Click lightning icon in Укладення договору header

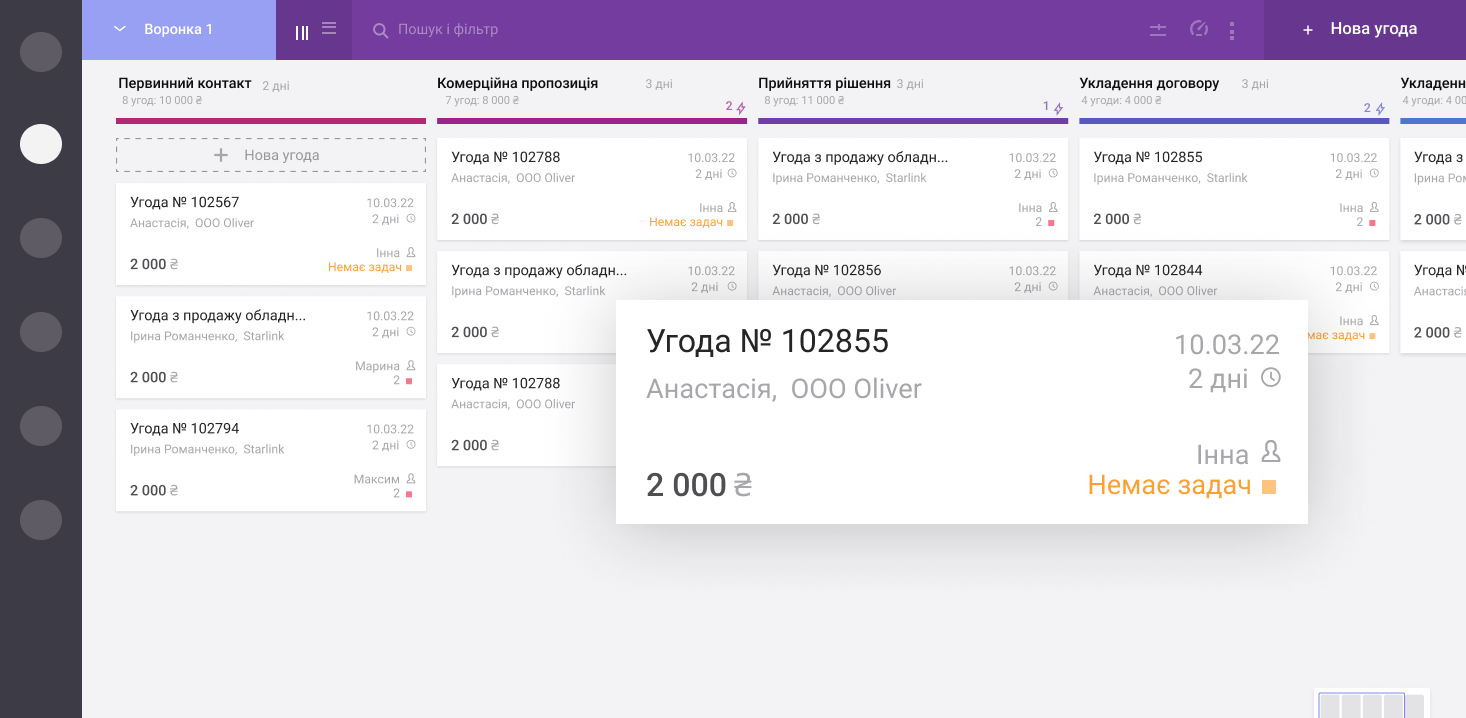(x=1380, y=108)
